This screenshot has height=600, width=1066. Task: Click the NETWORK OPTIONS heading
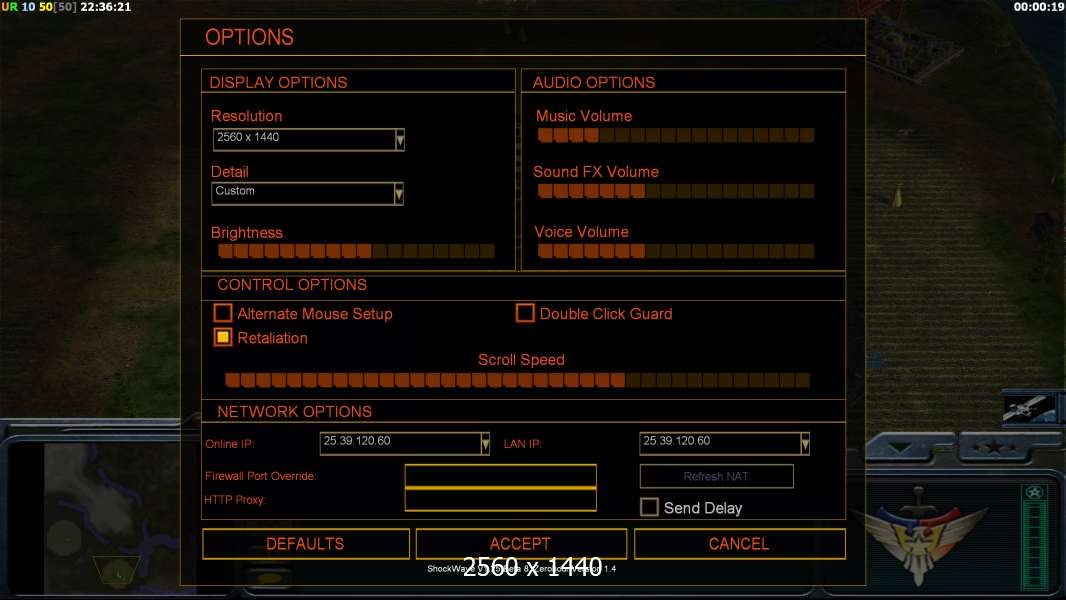(x=294, y=411)
